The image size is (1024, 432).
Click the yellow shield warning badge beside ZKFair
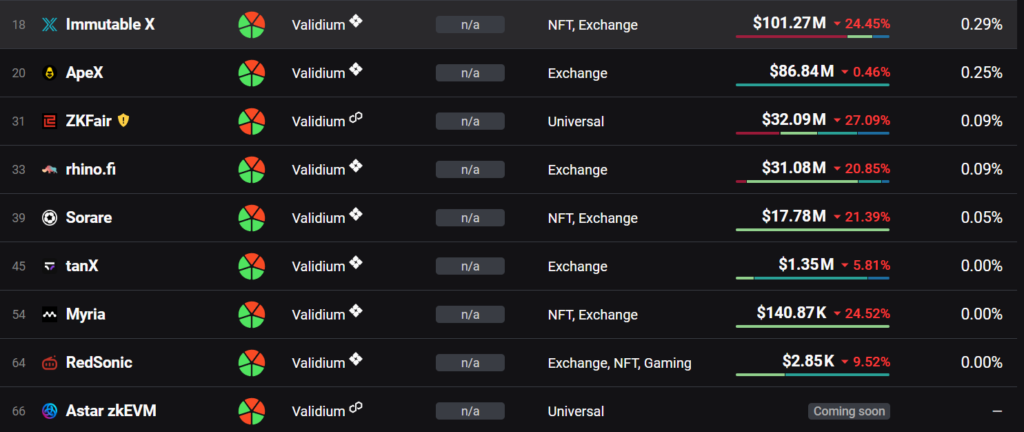pos(124,121)
